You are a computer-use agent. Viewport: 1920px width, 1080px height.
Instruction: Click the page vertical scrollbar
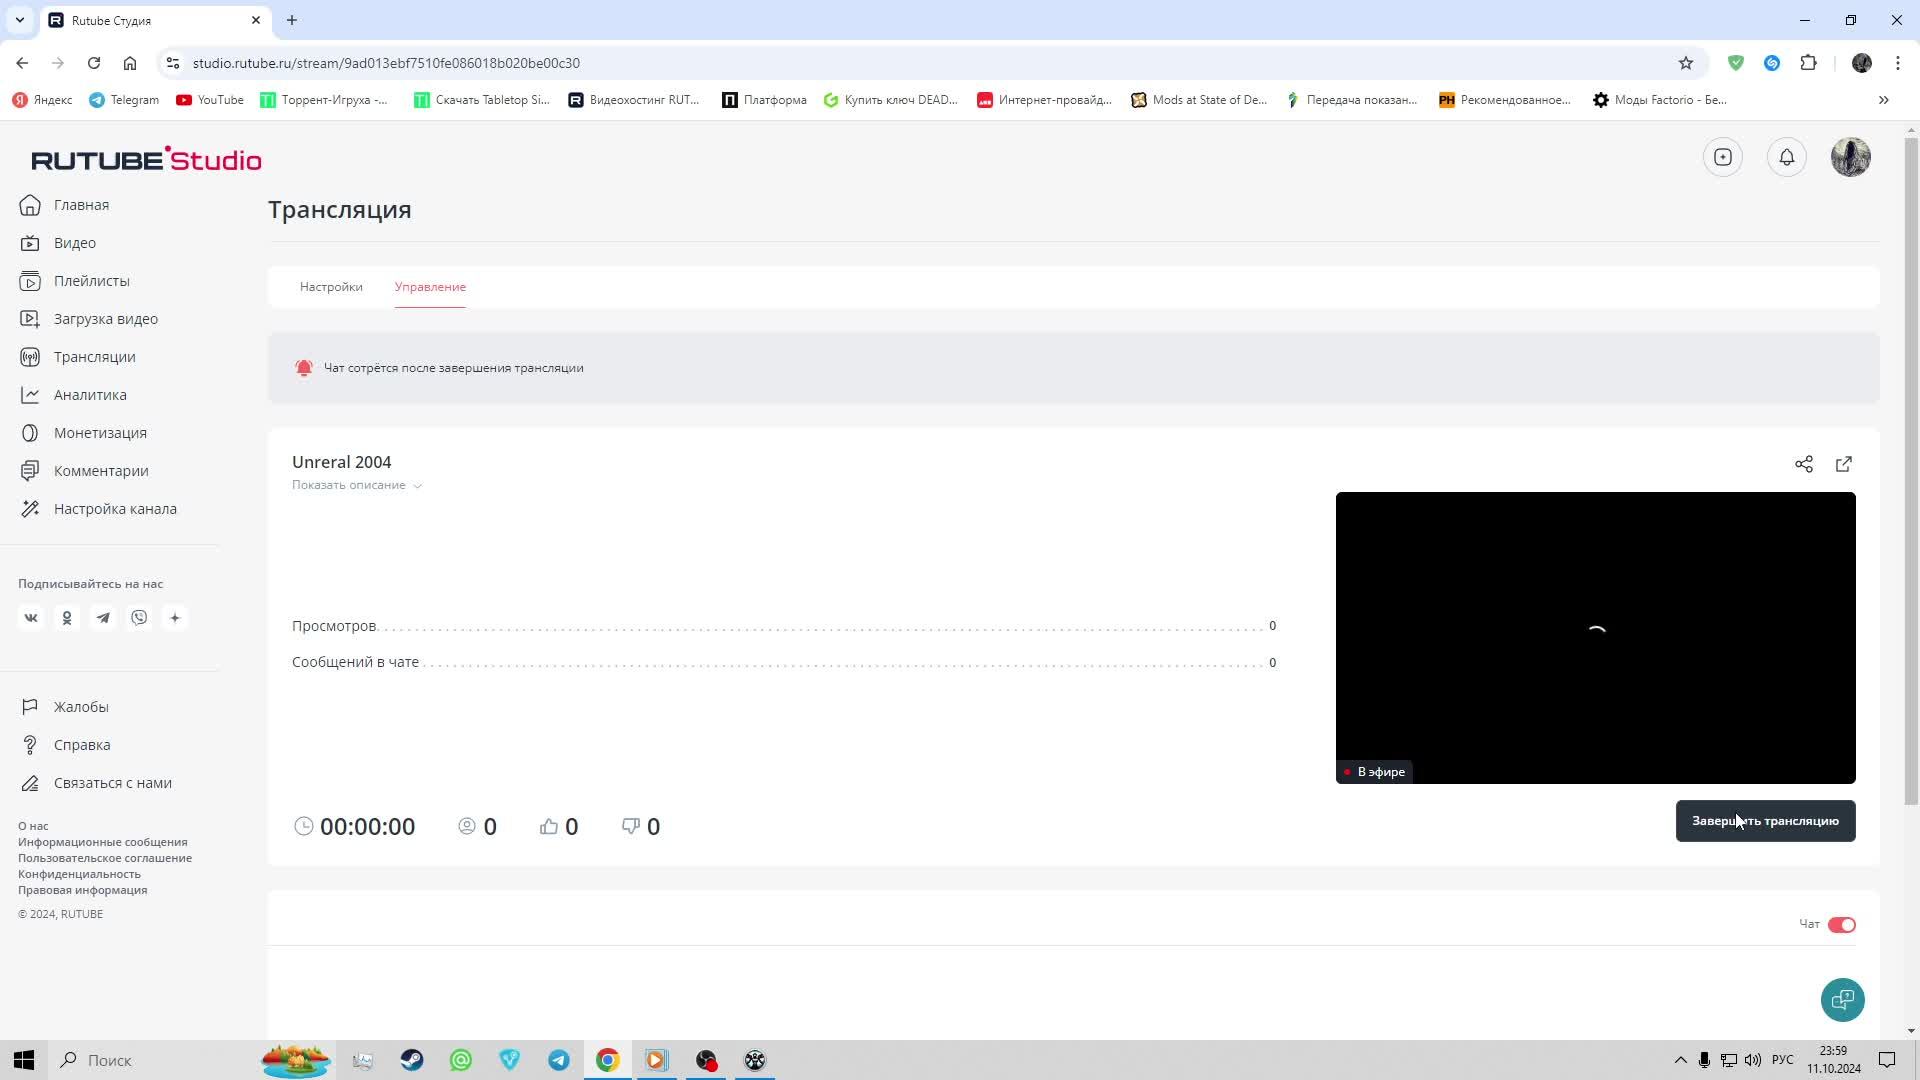pos(1911,470)
